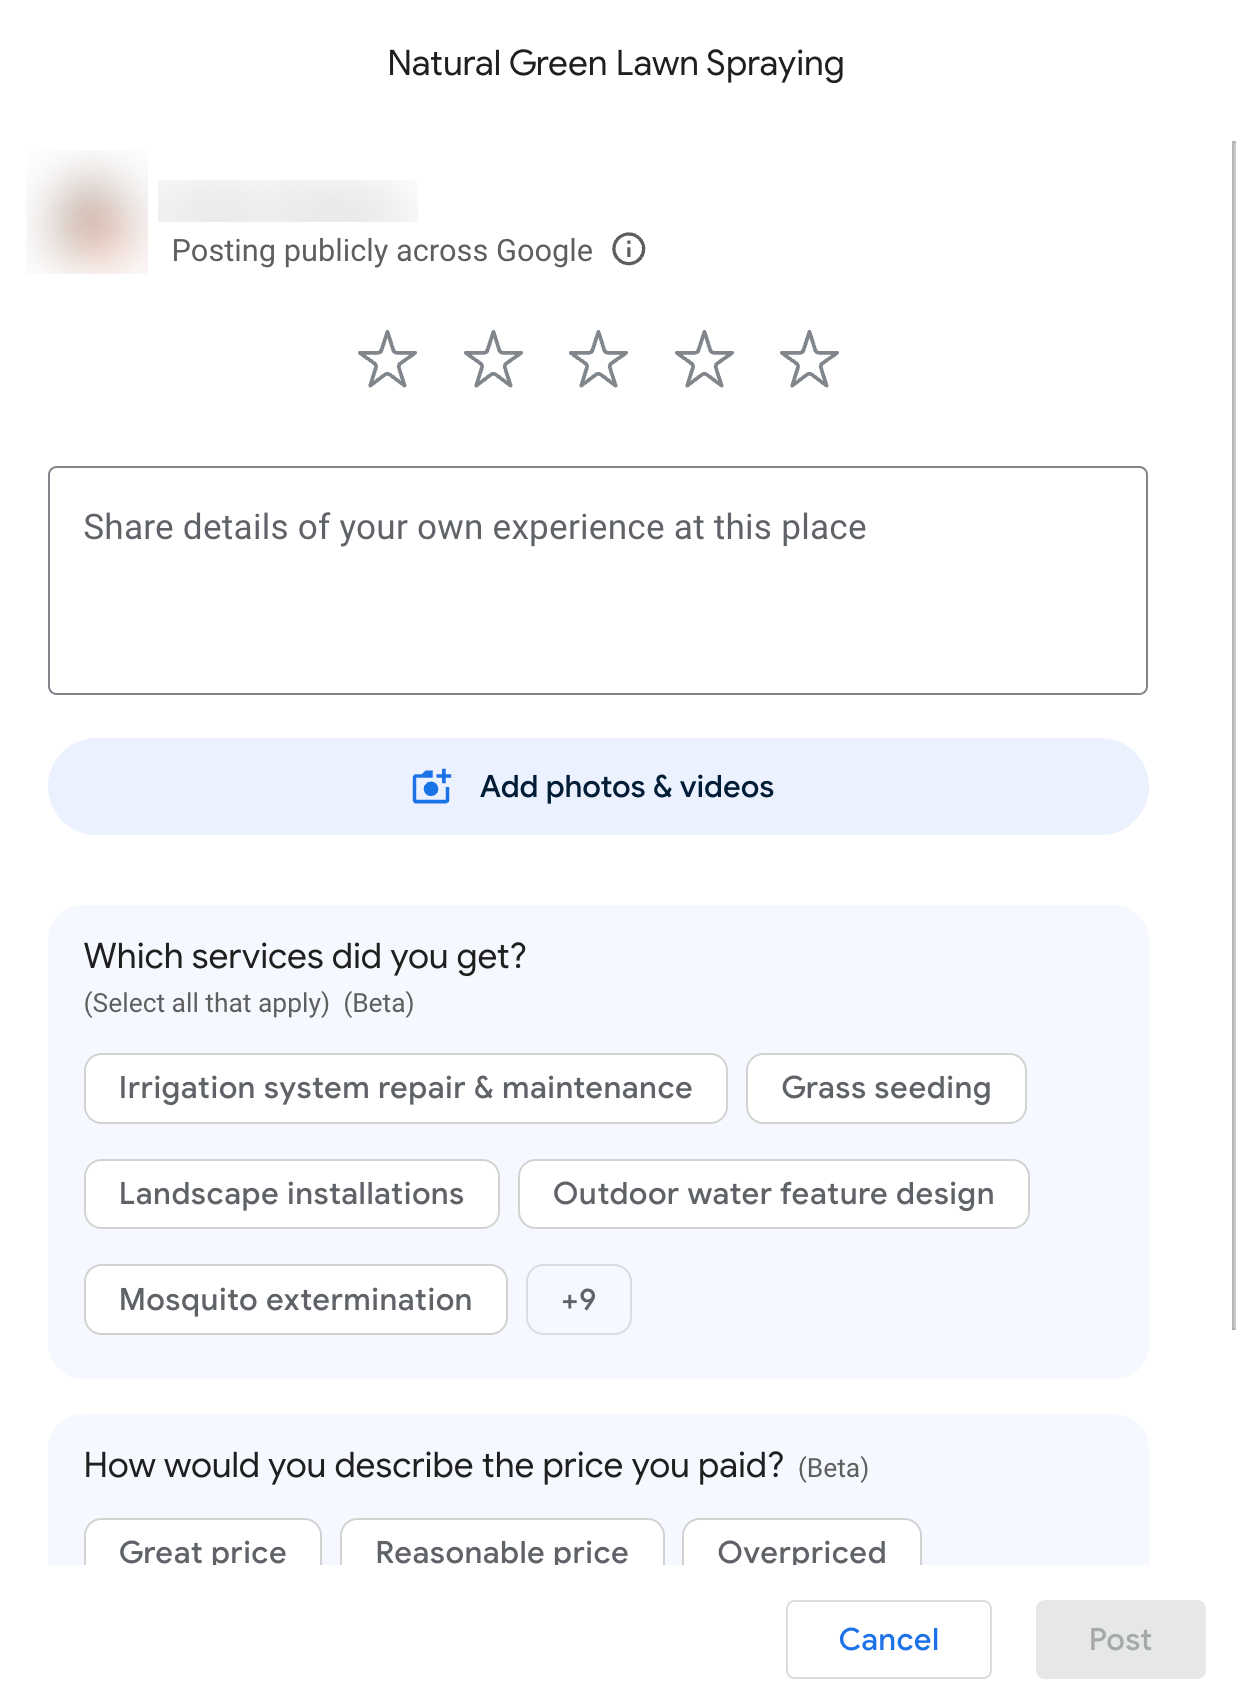The width and height of the screenshot is (1236, 1696).
Task: Cancel the review dialog
Action: click(888, 1639)
